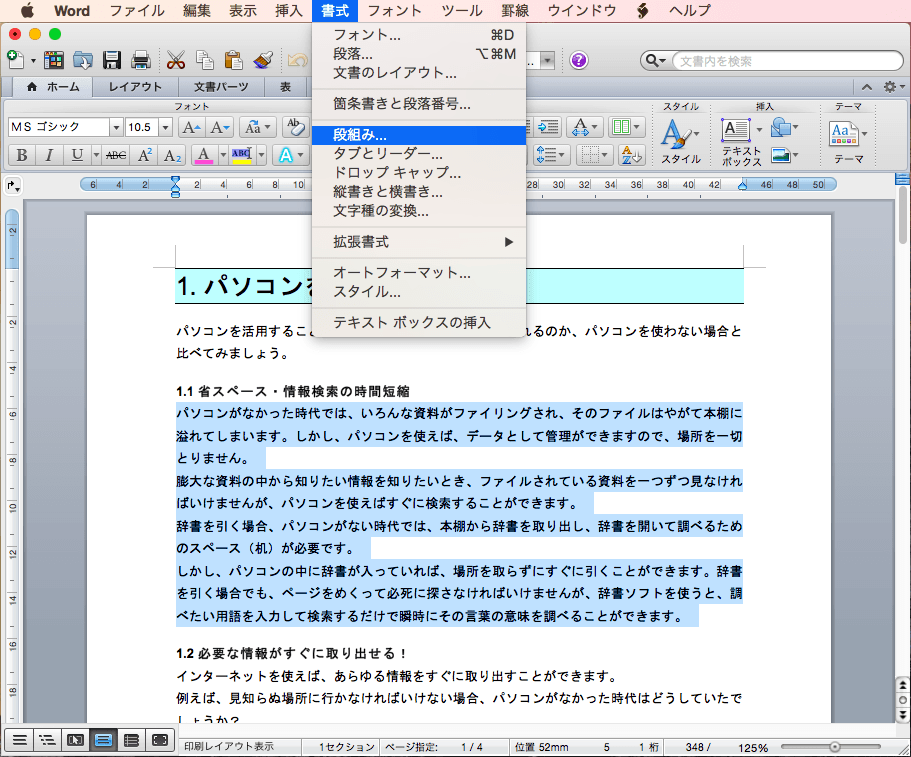Expand the 拡張書式 submenu

[x=419, y=242]
